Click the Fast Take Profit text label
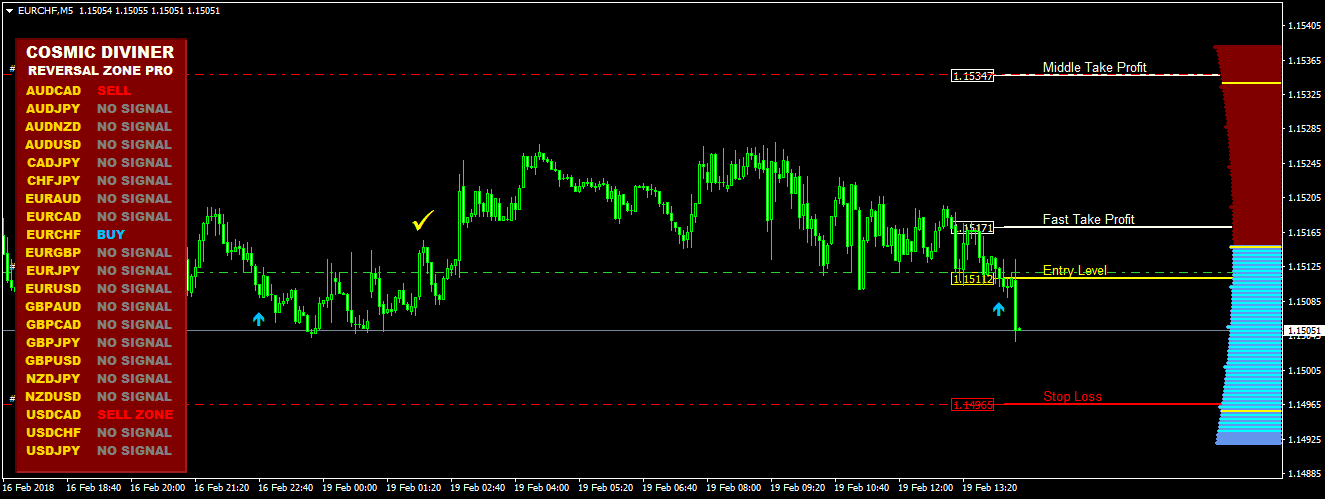Viewport: 1325px width, 499px height. [x=1088, y=219]
